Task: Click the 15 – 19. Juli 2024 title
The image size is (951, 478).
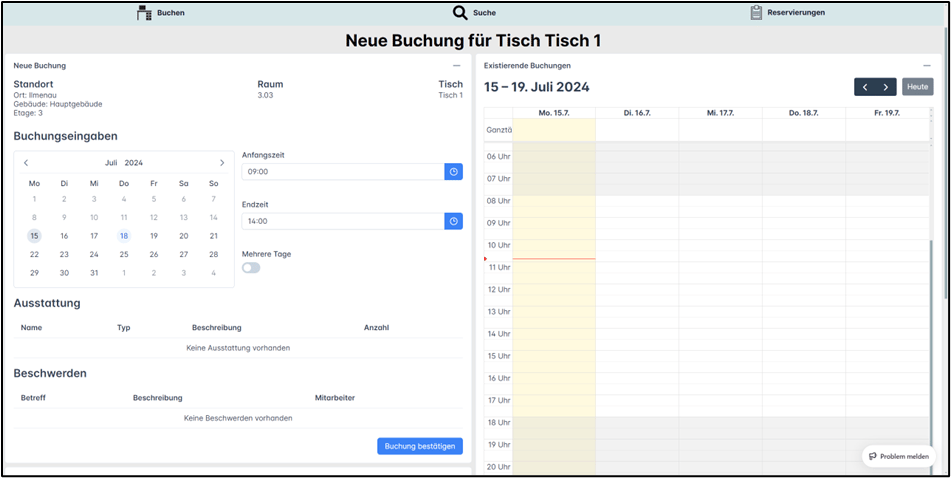Action: 537,87
